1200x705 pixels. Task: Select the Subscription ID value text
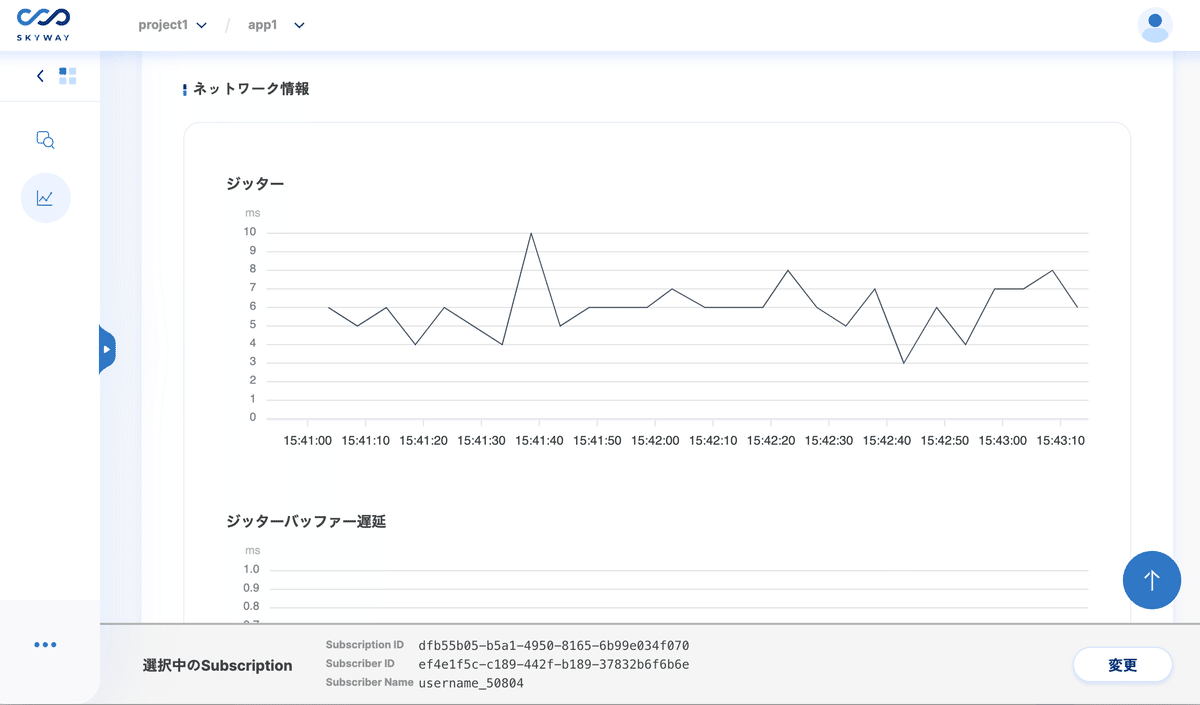[x=556, y=645]
